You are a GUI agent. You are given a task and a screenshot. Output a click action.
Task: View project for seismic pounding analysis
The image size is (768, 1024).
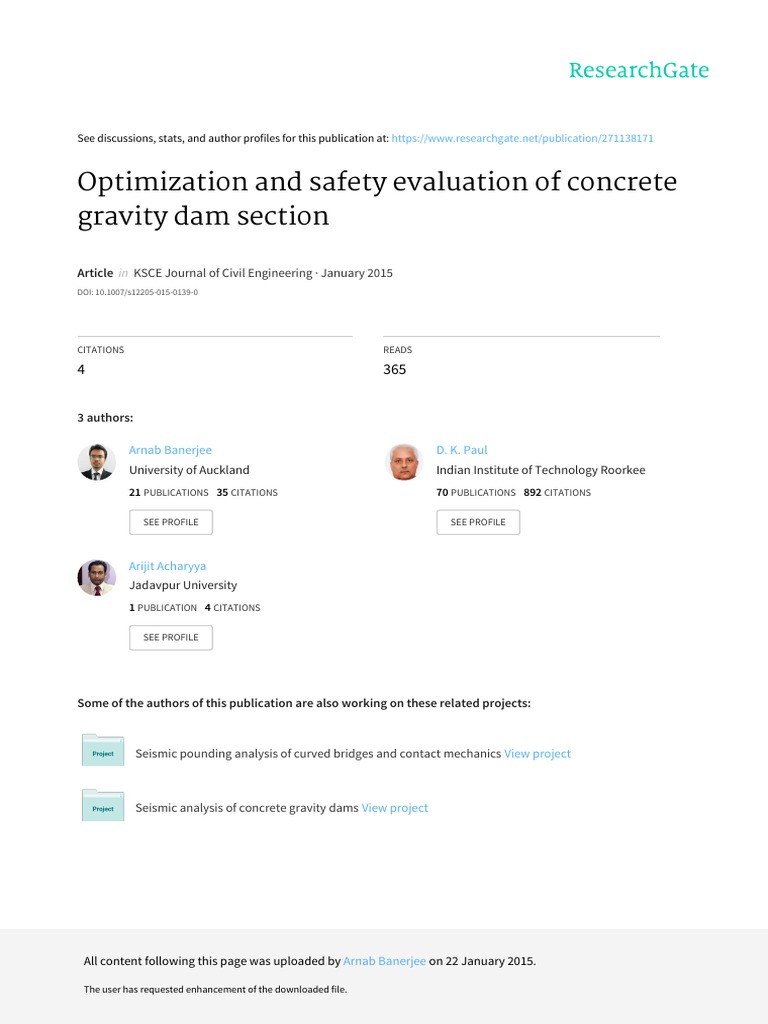[537, 753]
